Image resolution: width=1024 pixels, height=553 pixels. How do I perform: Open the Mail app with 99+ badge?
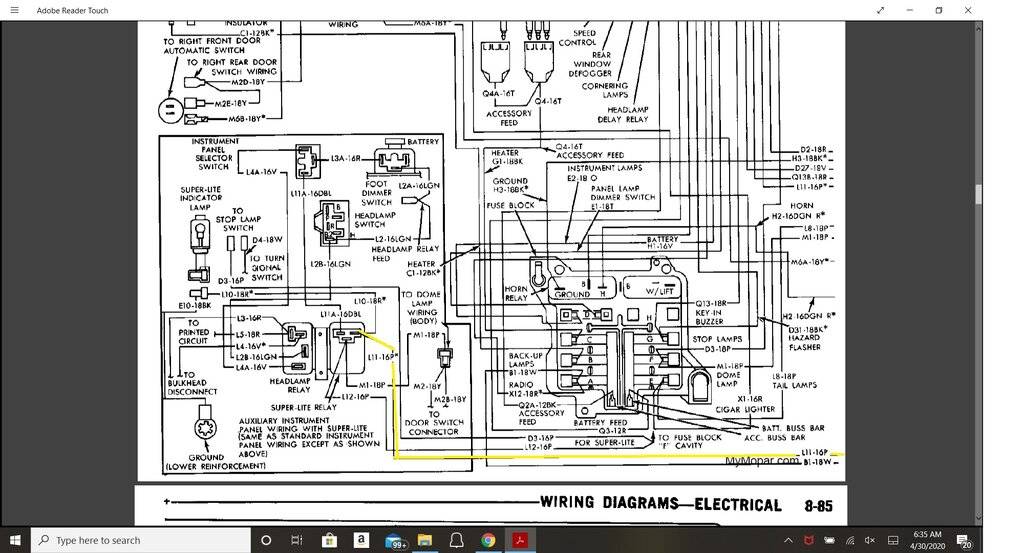(x=394, y=540)
